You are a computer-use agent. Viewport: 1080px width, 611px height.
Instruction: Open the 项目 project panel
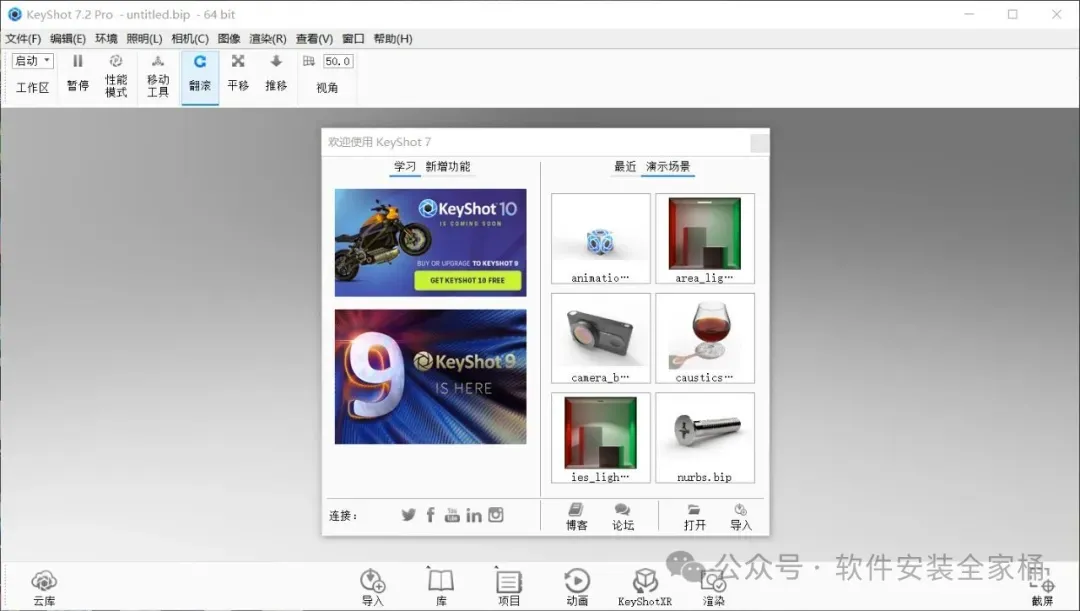509,588
